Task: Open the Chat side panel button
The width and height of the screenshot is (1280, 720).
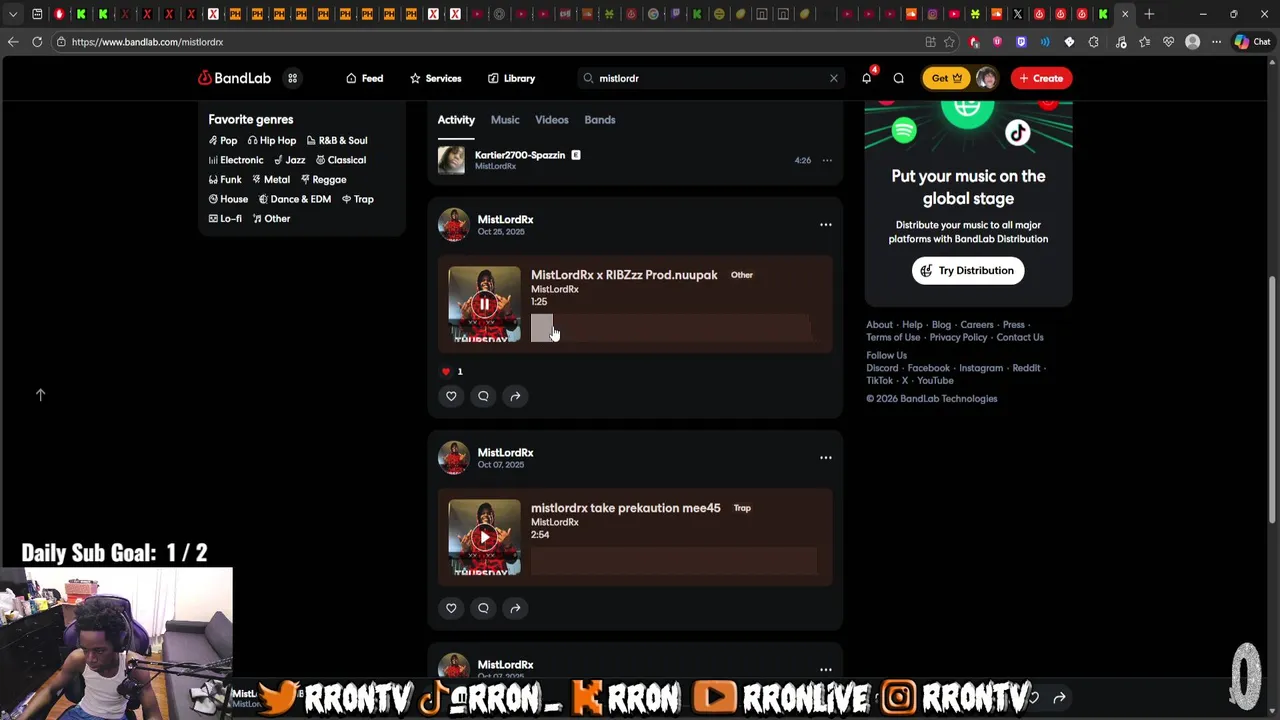Action: 1252,42
